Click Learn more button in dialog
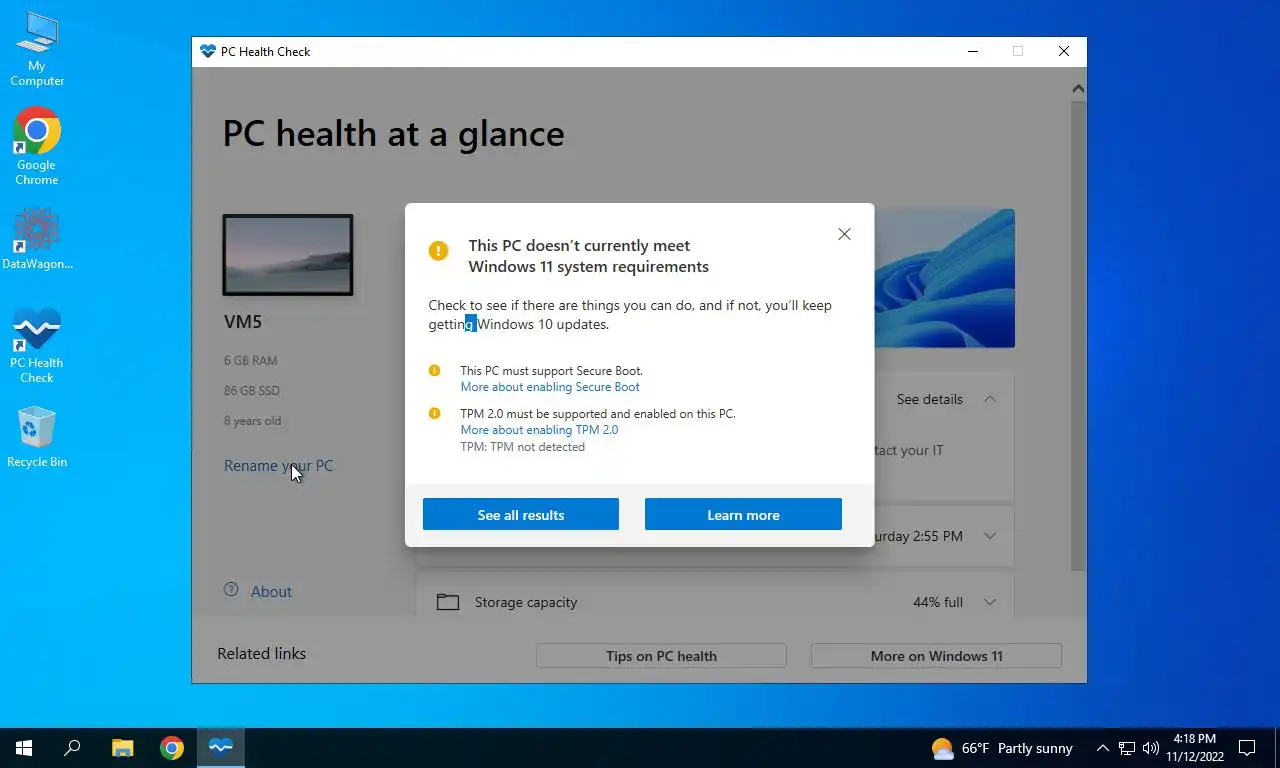 point(743,514)
